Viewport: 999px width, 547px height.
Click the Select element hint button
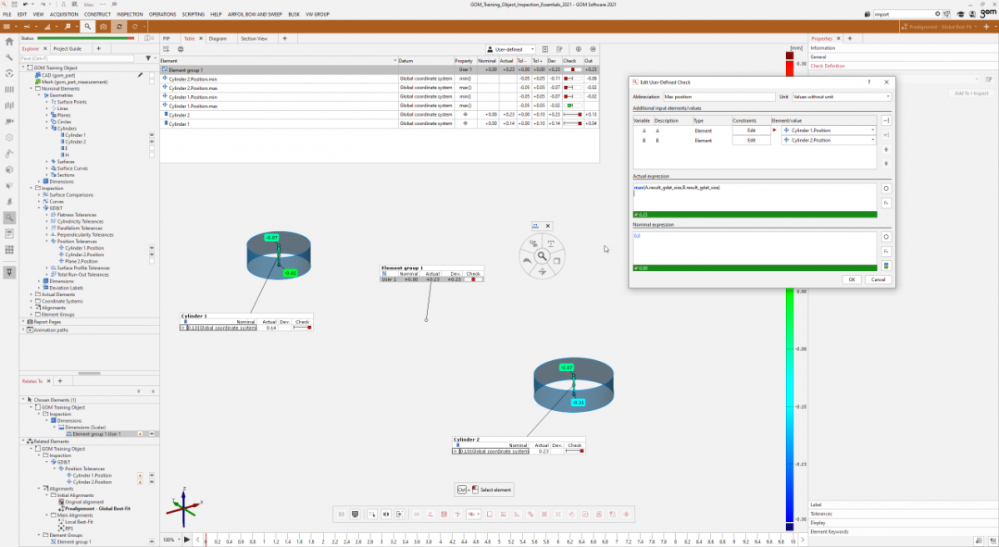485,490
